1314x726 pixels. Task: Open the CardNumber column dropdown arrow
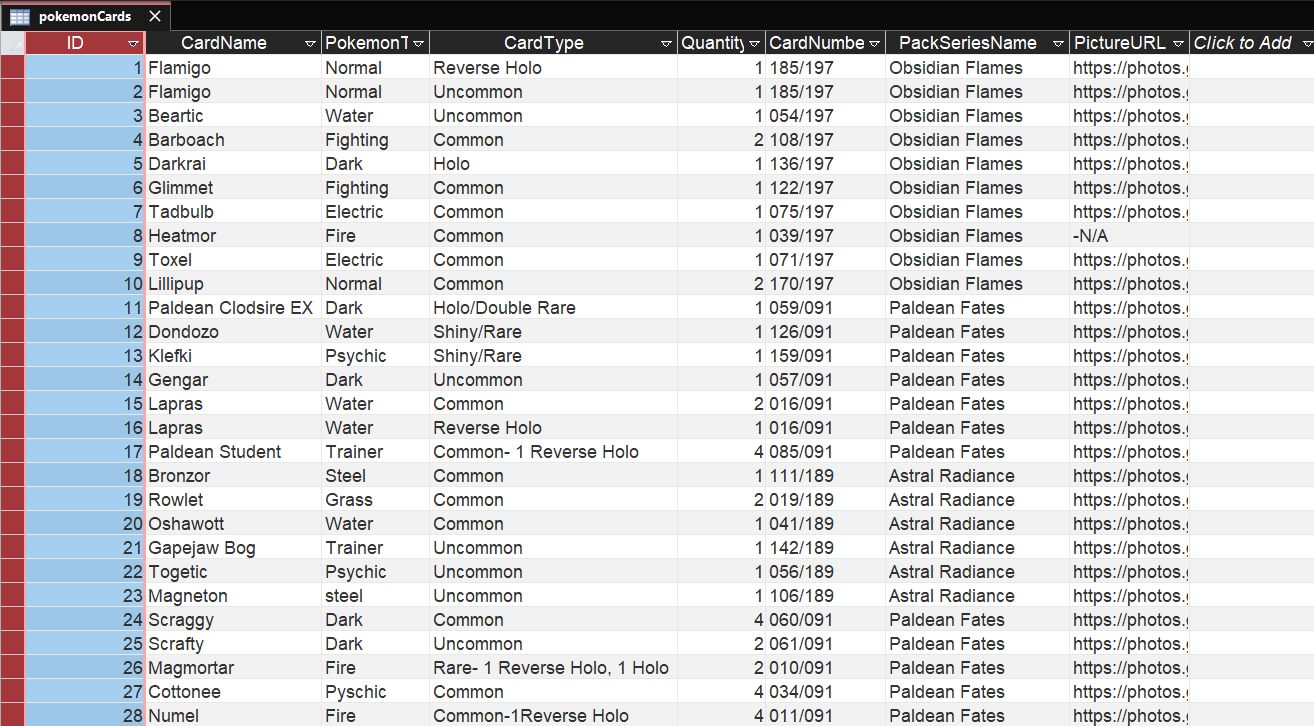[874, 44]
